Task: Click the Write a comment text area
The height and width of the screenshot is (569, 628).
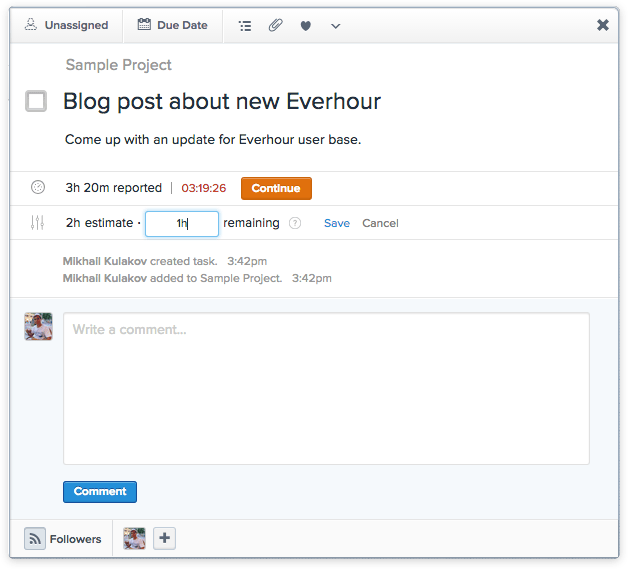Action: (326, 388)
